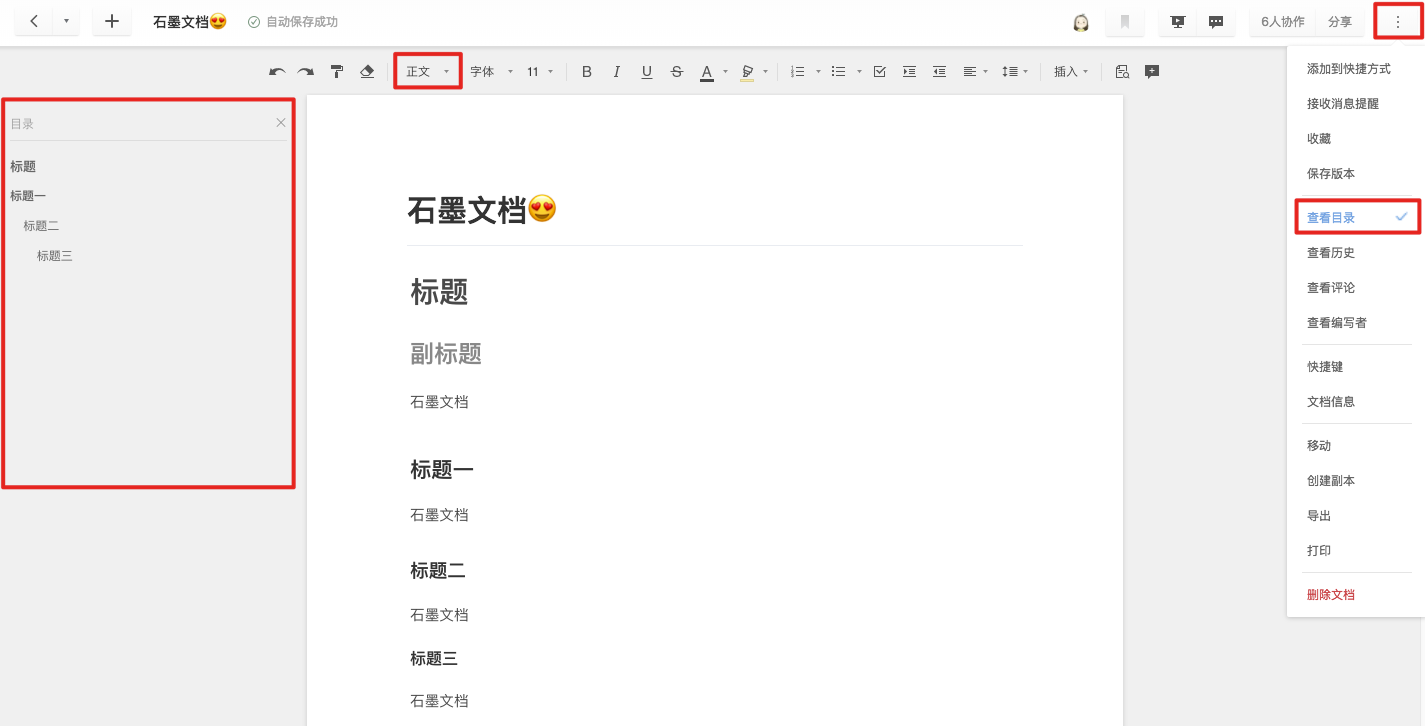The width and height of the screenshot is (1425, 726).
Task: Click the find and replace icon
Action: [1122, 71]
